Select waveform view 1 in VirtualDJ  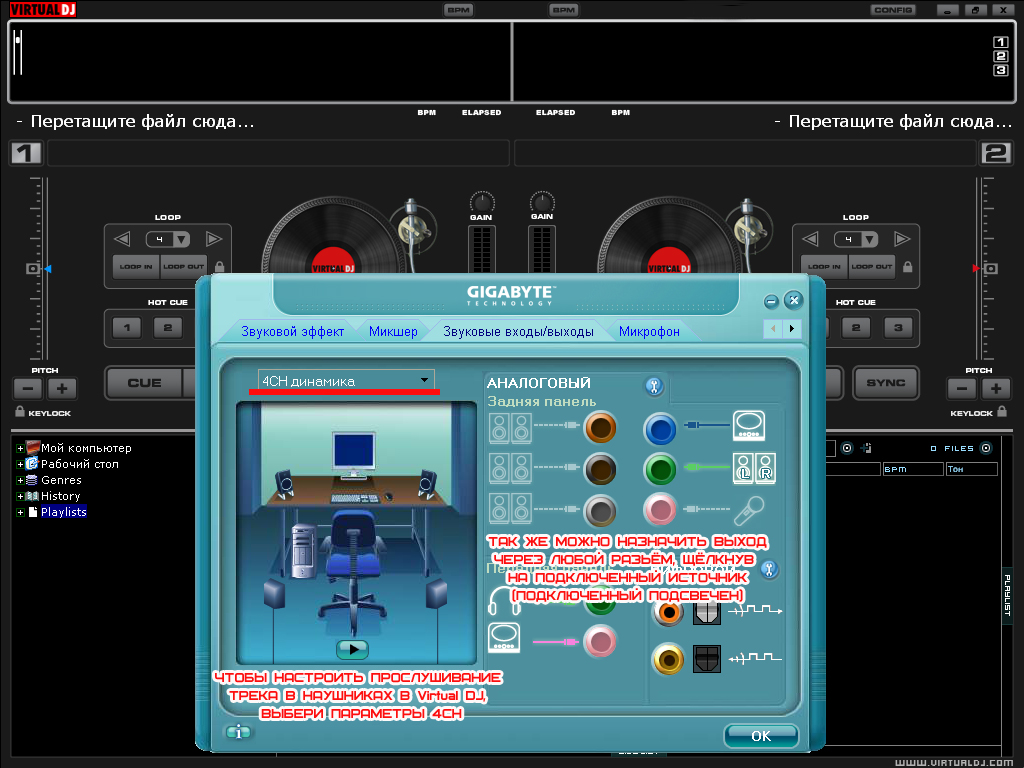tap(1000, 42)
